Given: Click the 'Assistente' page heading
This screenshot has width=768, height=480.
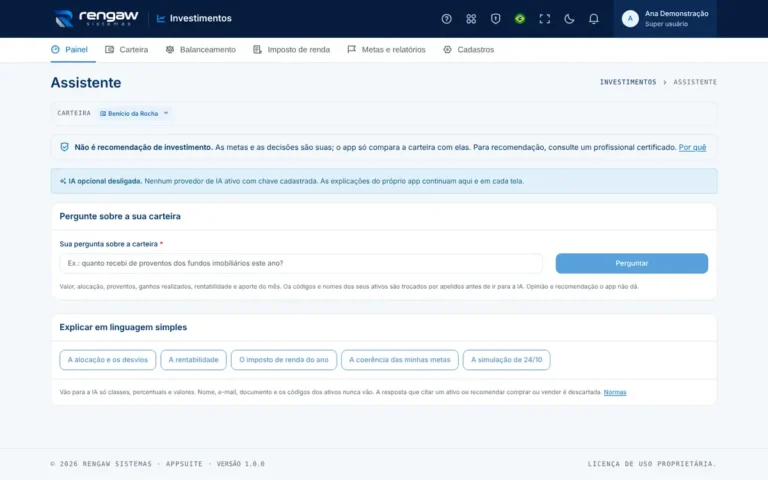Looking at the screenshot, I should tap(86, 83).
